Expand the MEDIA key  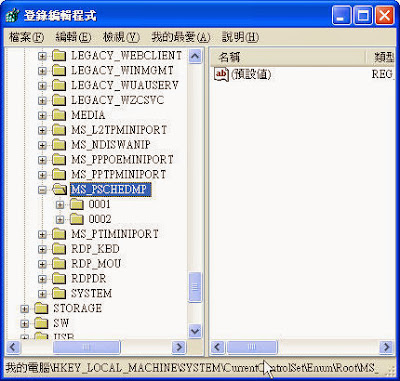coord(42,115)
